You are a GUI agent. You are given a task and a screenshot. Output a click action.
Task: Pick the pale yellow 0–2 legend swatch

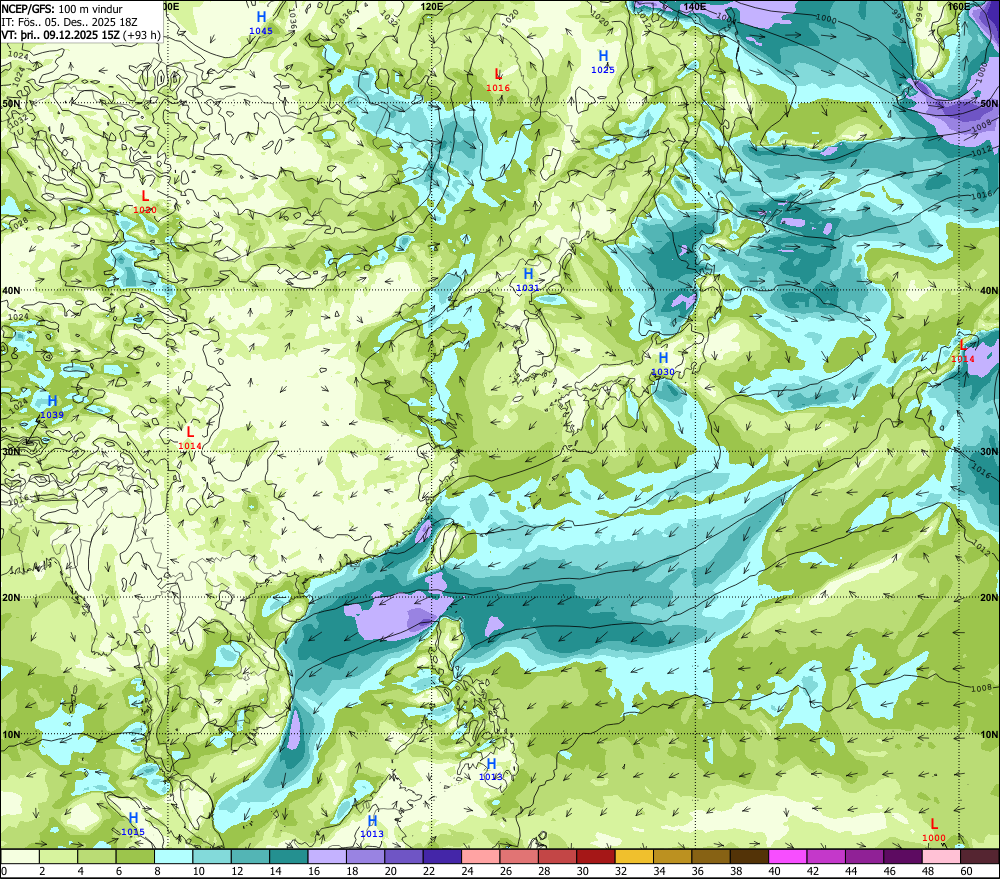tap(20, 856)
